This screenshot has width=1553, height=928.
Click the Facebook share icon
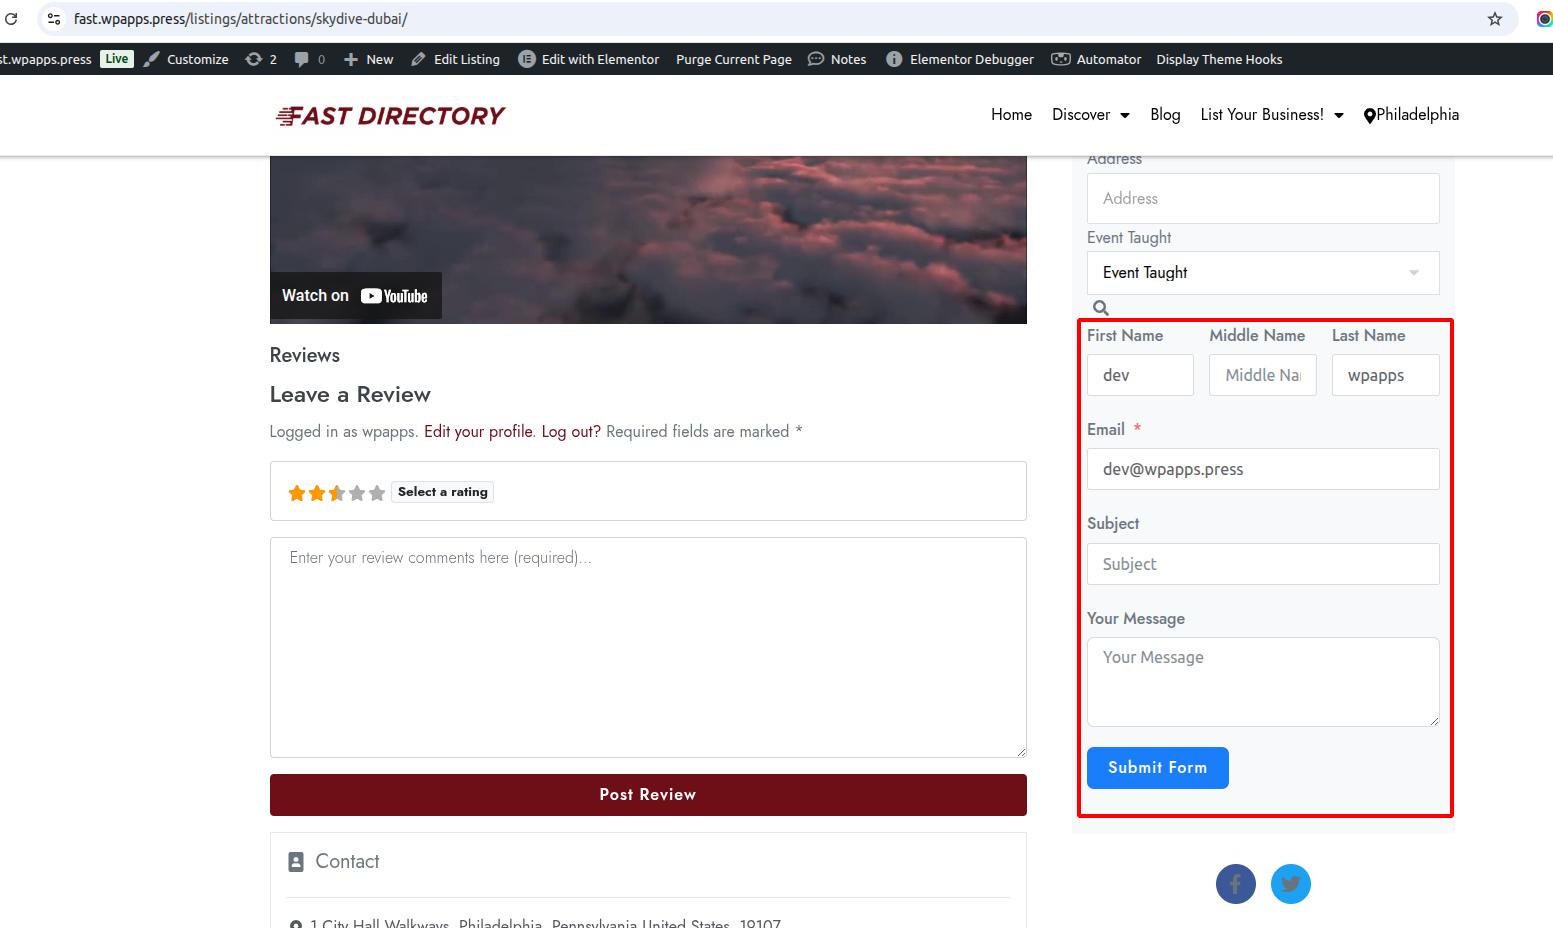[1235, 884]
